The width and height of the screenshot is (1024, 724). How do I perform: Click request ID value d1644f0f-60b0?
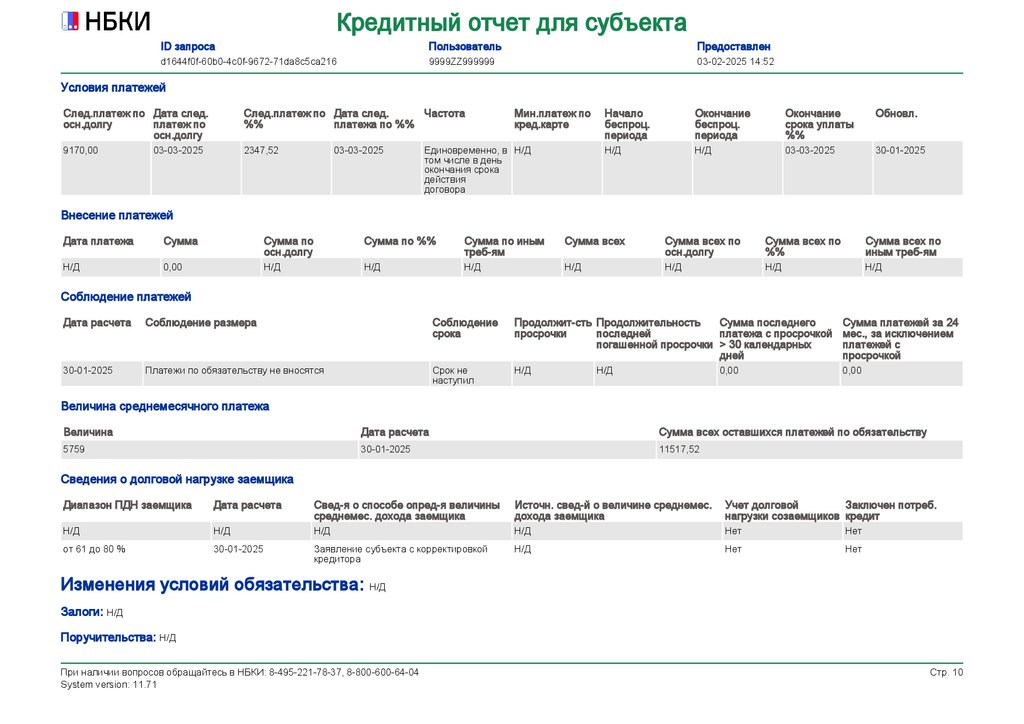pos(249,61)
